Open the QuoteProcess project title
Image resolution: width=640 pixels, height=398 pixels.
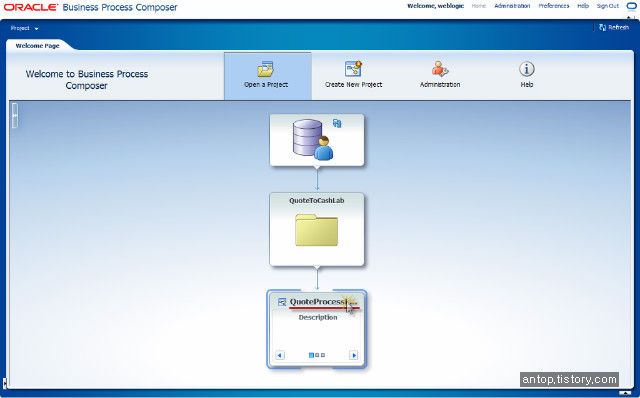(x=322, y=302)
